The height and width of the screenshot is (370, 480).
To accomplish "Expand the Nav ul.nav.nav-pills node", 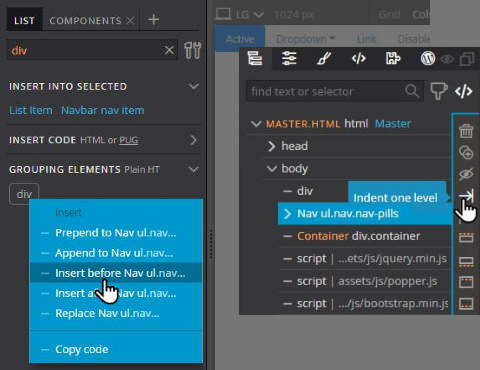I will [287, 214].
